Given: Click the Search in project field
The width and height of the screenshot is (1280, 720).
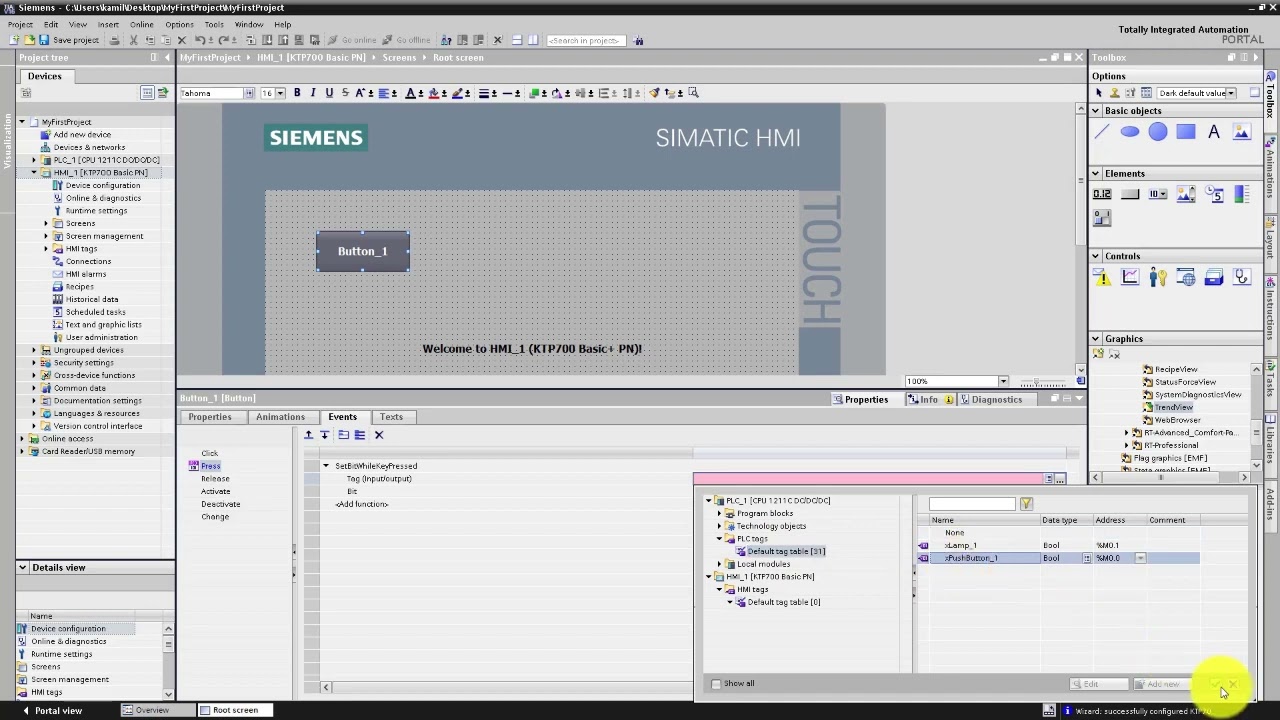Looking at the screenshot, I should coord(586,40).
